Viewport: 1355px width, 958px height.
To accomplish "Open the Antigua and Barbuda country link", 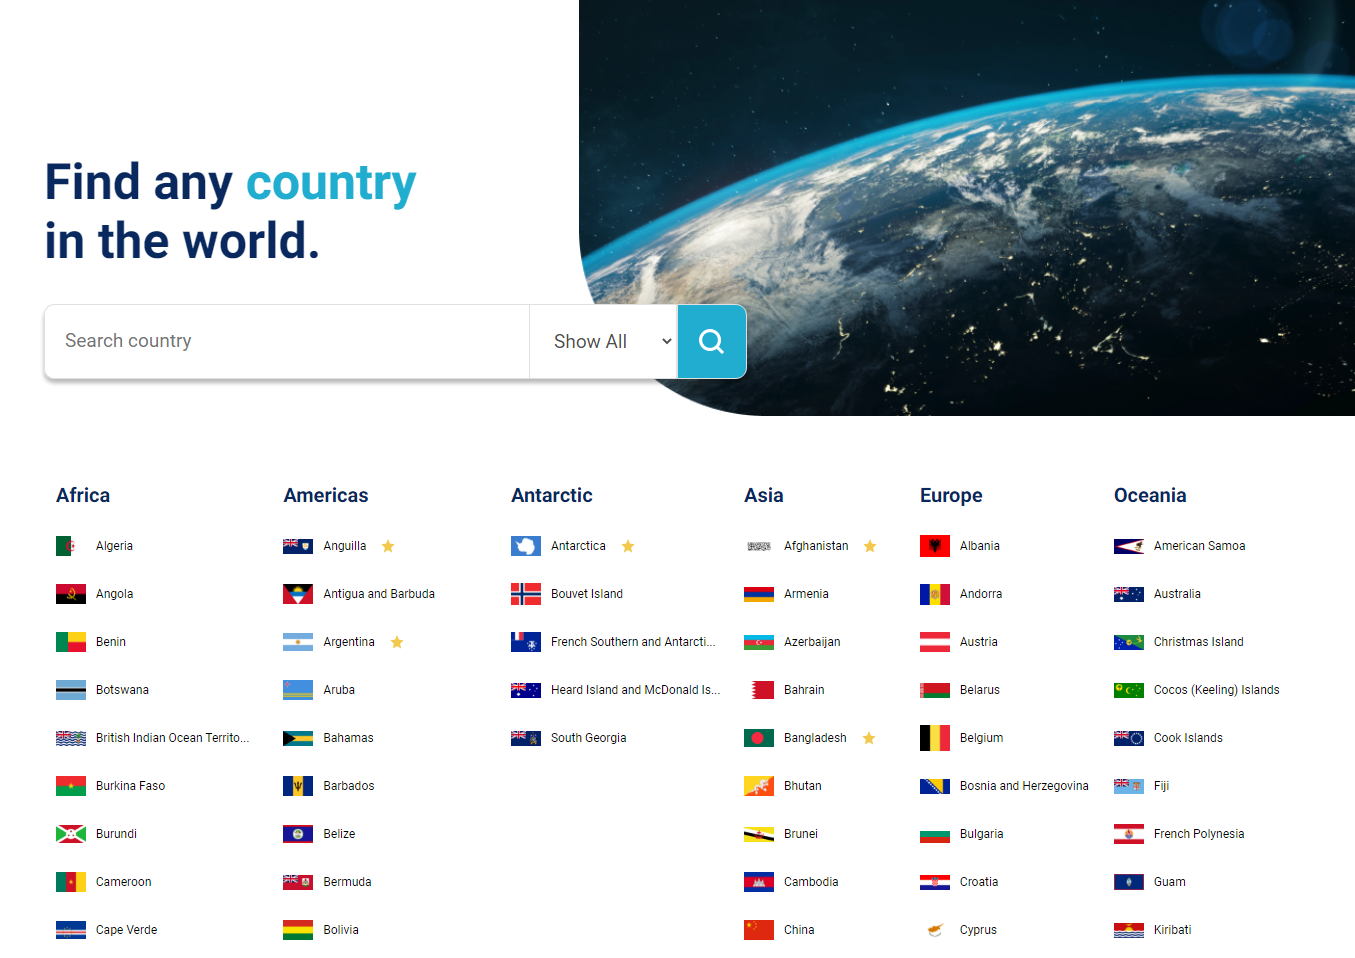I will 379,594.
